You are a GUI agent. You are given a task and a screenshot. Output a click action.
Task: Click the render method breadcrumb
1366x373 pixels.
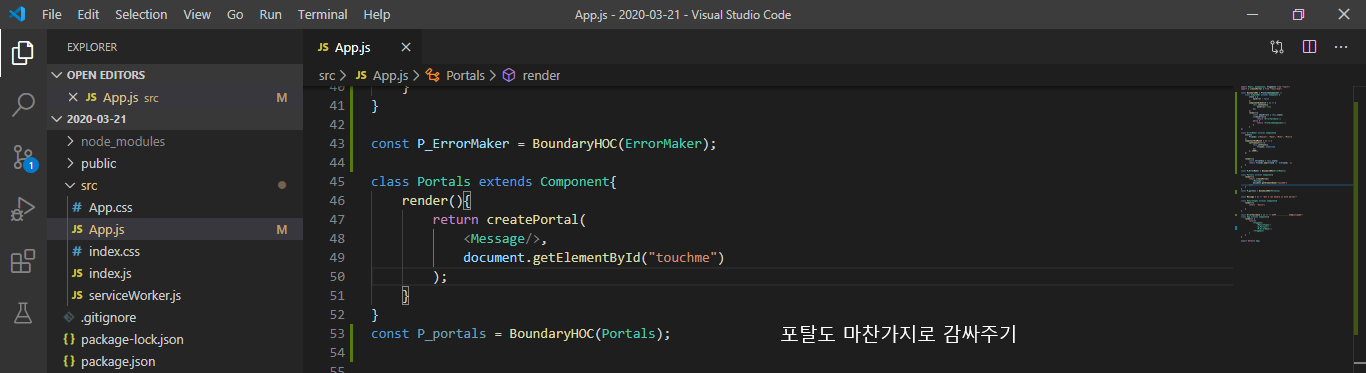pyautogui.click(x=532, y=75)
